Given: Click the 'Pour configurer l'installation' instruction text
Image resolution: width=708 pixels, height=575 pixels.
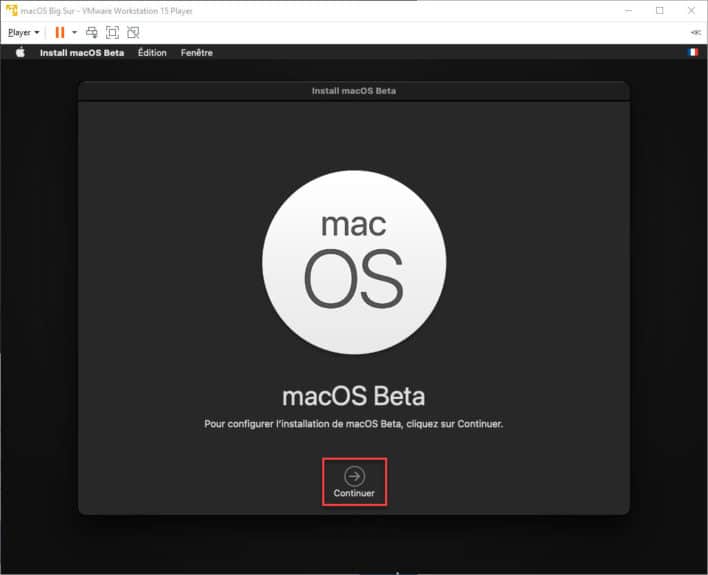Looking at the screenshot, I should (x=354, y=424).
